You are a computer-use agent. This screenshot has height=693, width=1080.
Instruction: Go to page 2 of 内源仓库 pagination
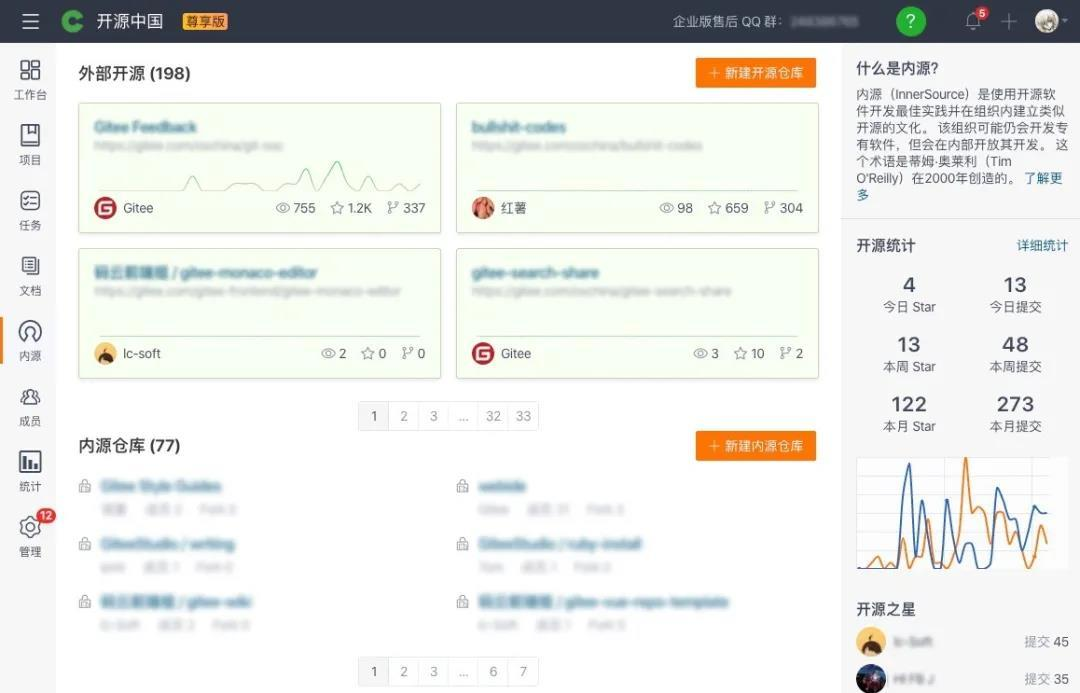403,671
